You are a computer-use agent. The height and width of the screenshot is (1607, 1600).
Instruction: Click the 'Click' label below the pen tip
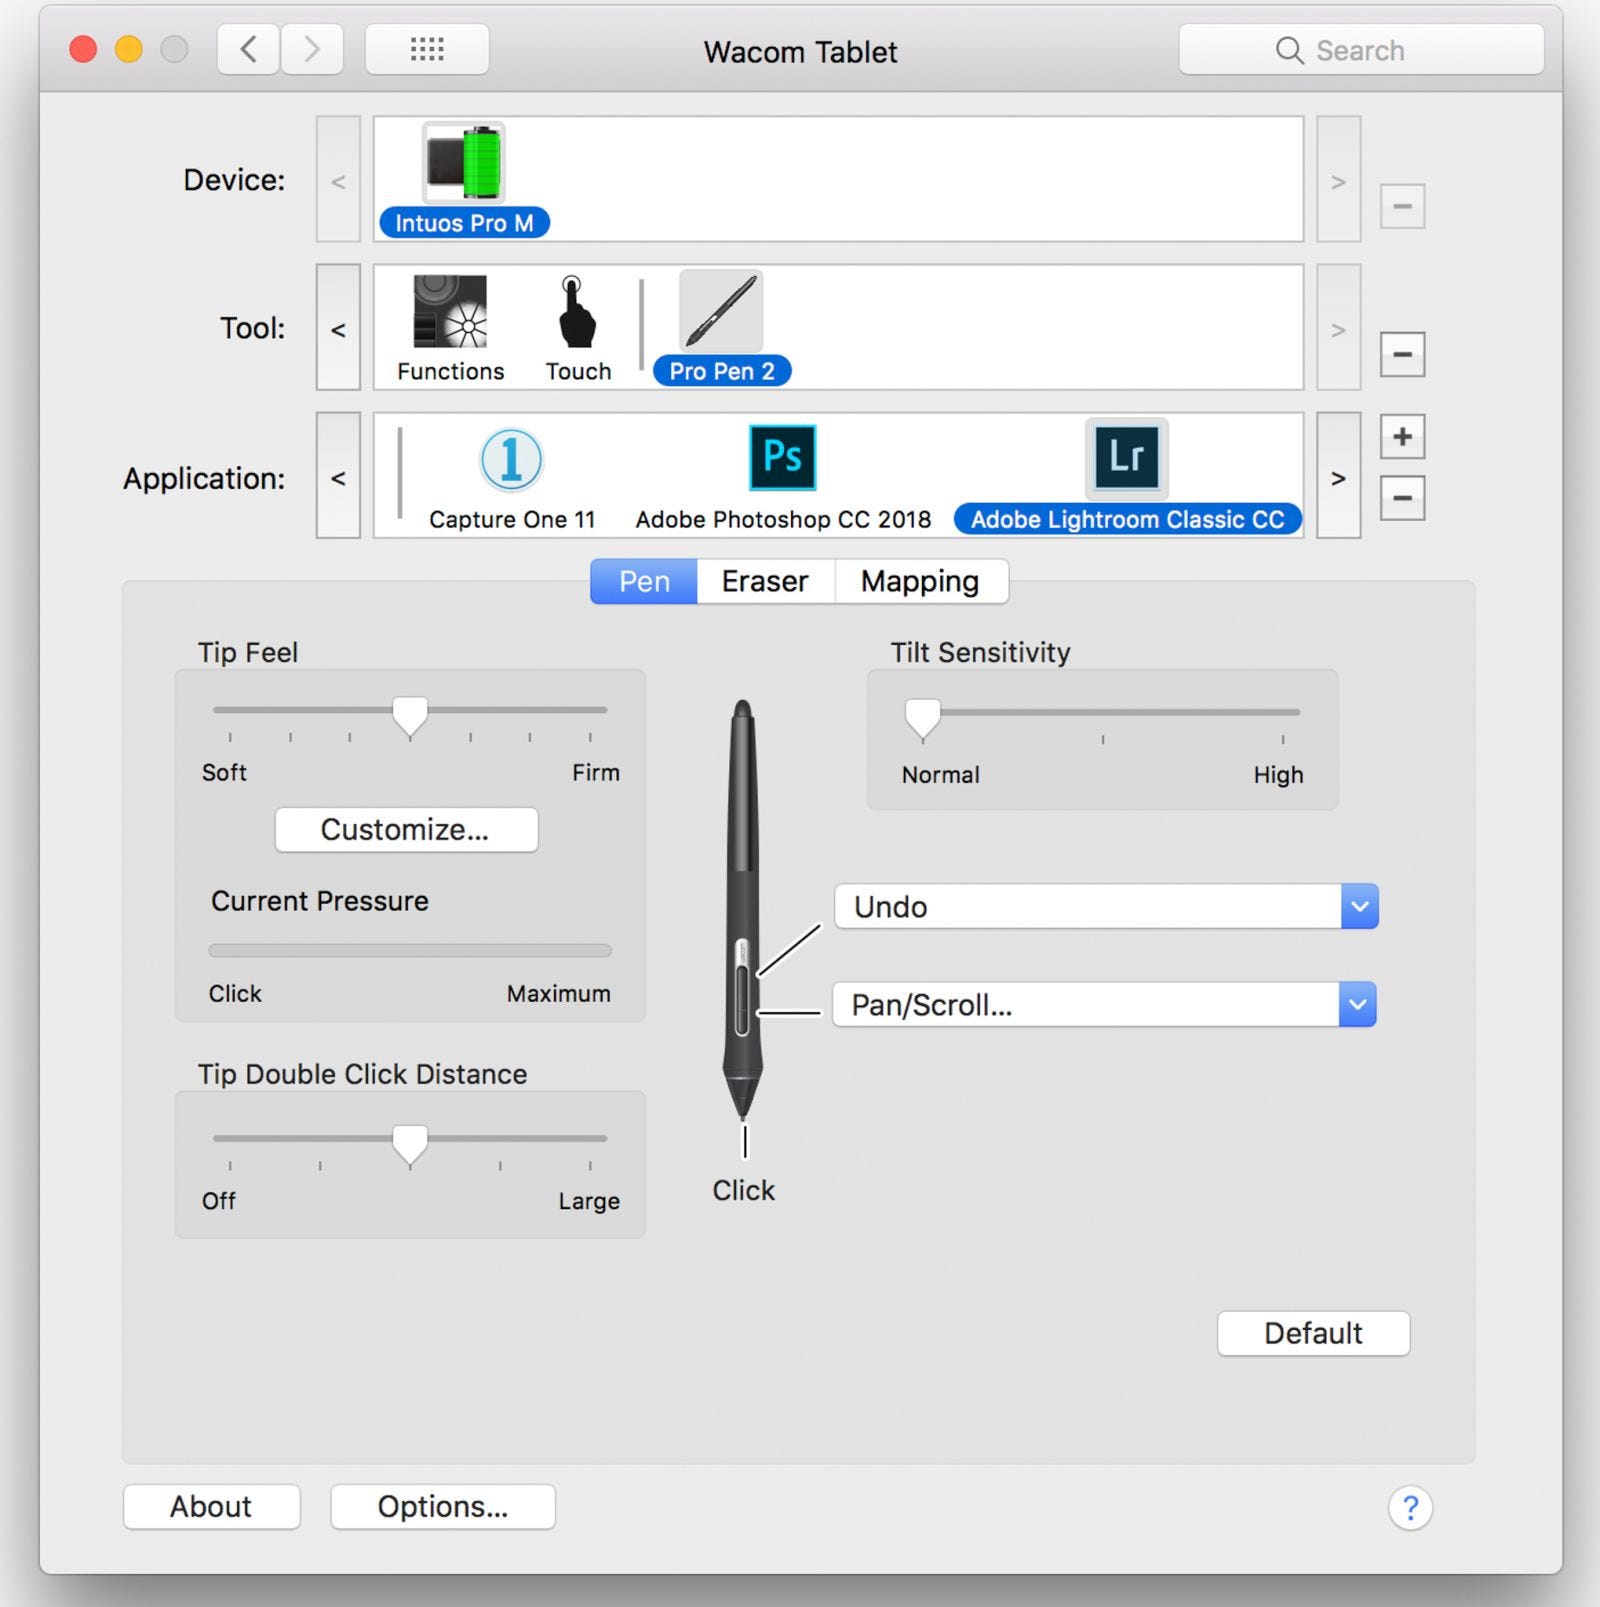tap(743, 1190)
